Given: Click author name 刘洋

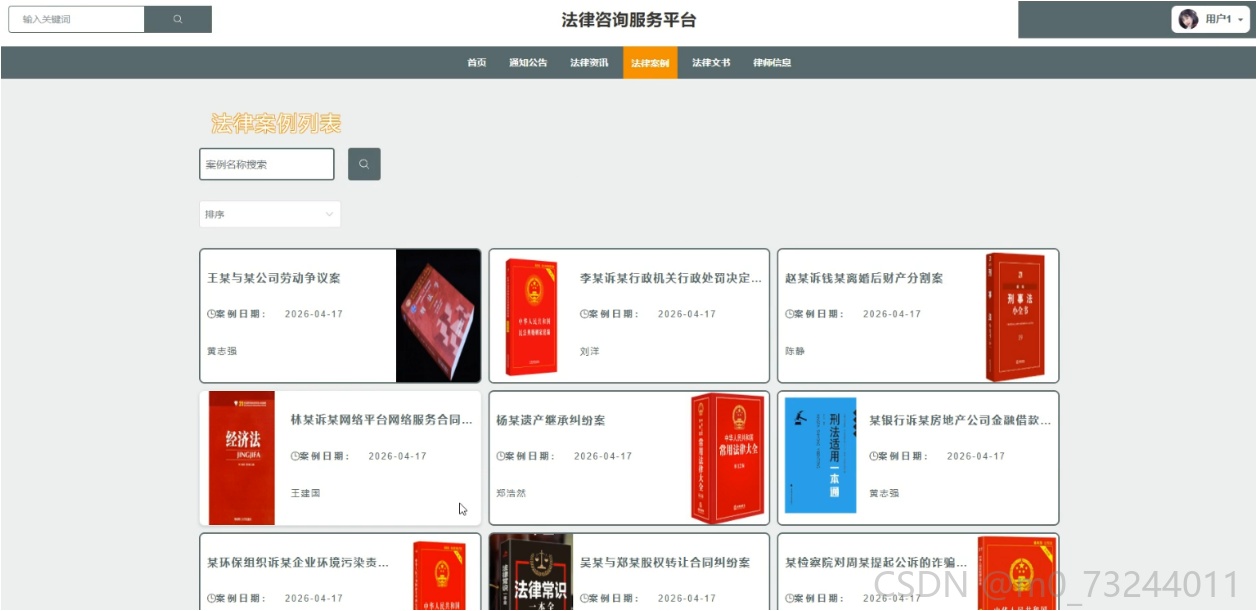Looking at the screenshot, I should tap(590, 351).
